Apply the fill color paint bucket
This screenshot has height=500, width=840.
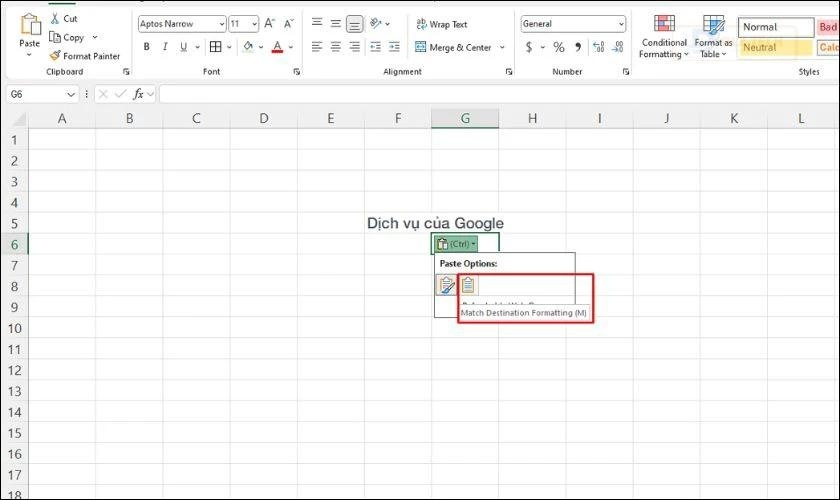coord(248,47)
